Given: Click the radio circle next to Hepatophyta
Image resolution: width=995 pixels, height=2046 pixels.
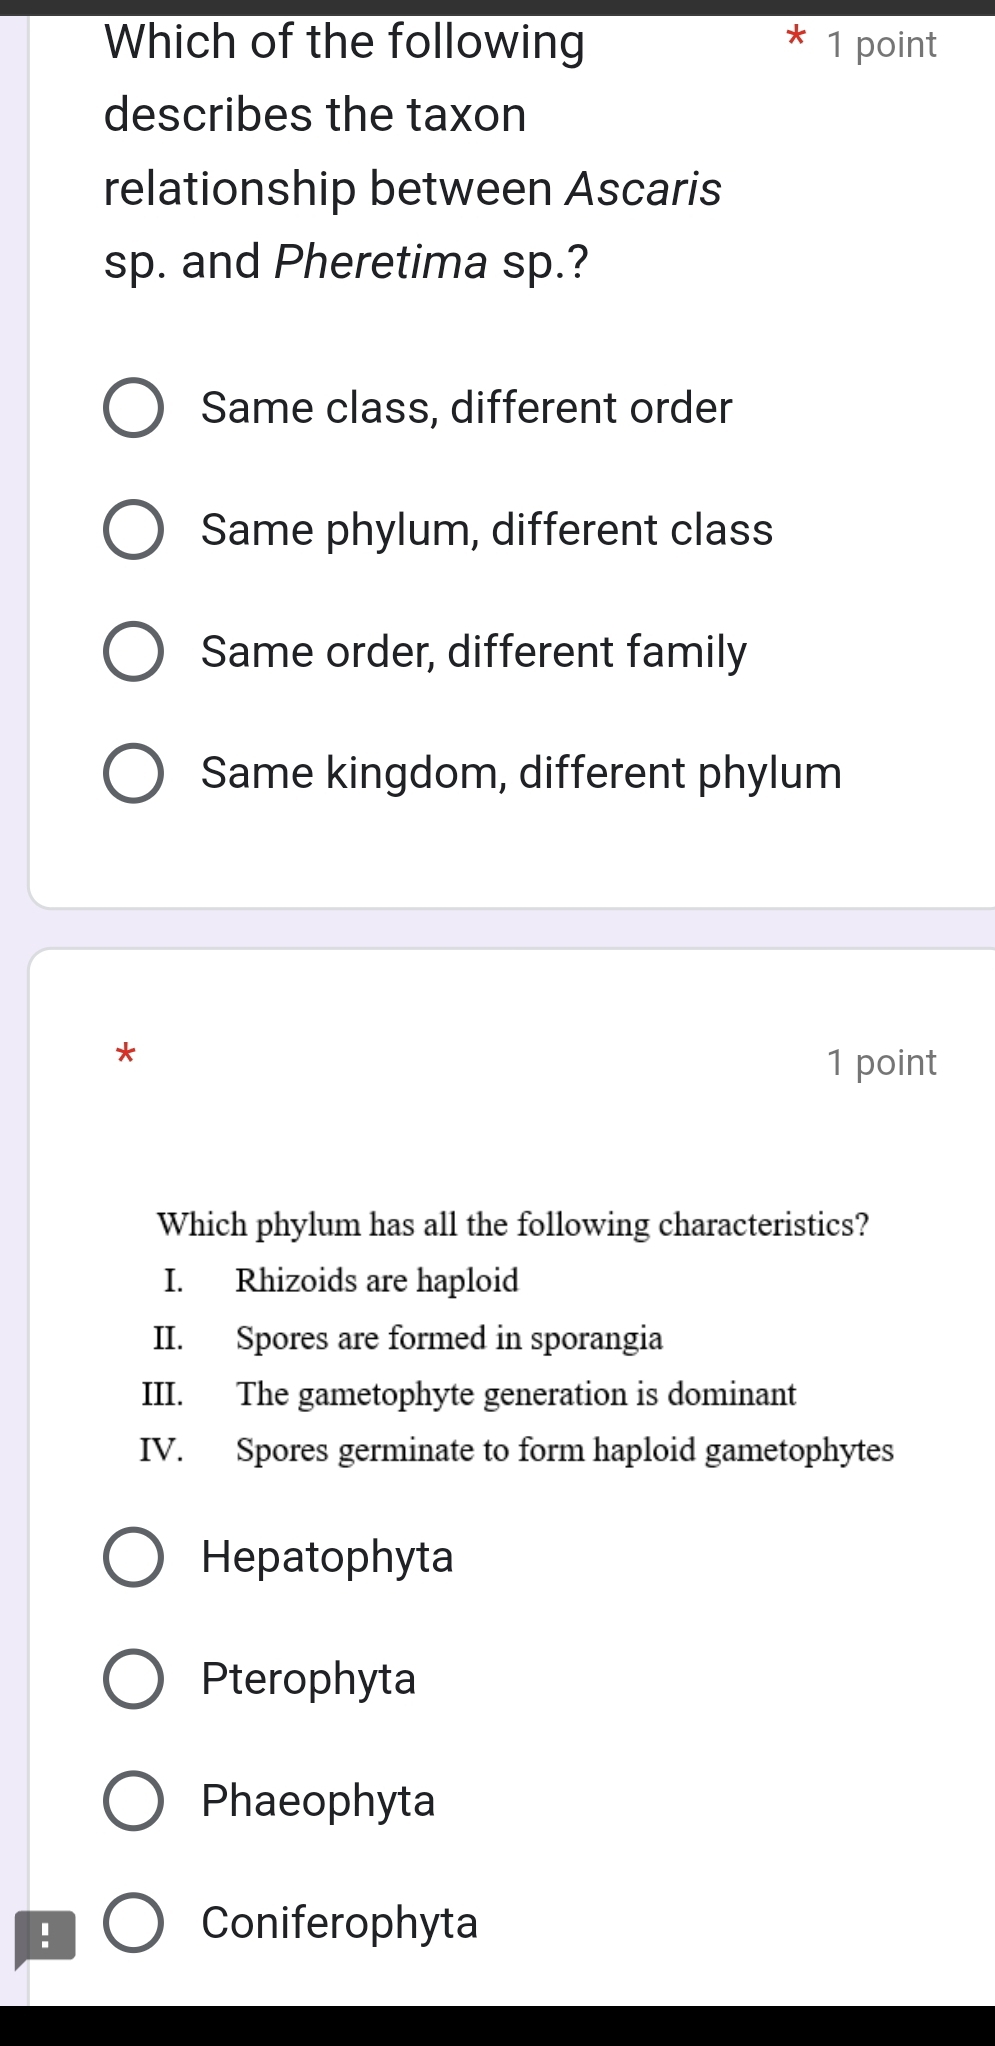Looking at the screenshot, I should pos(134,1557).
